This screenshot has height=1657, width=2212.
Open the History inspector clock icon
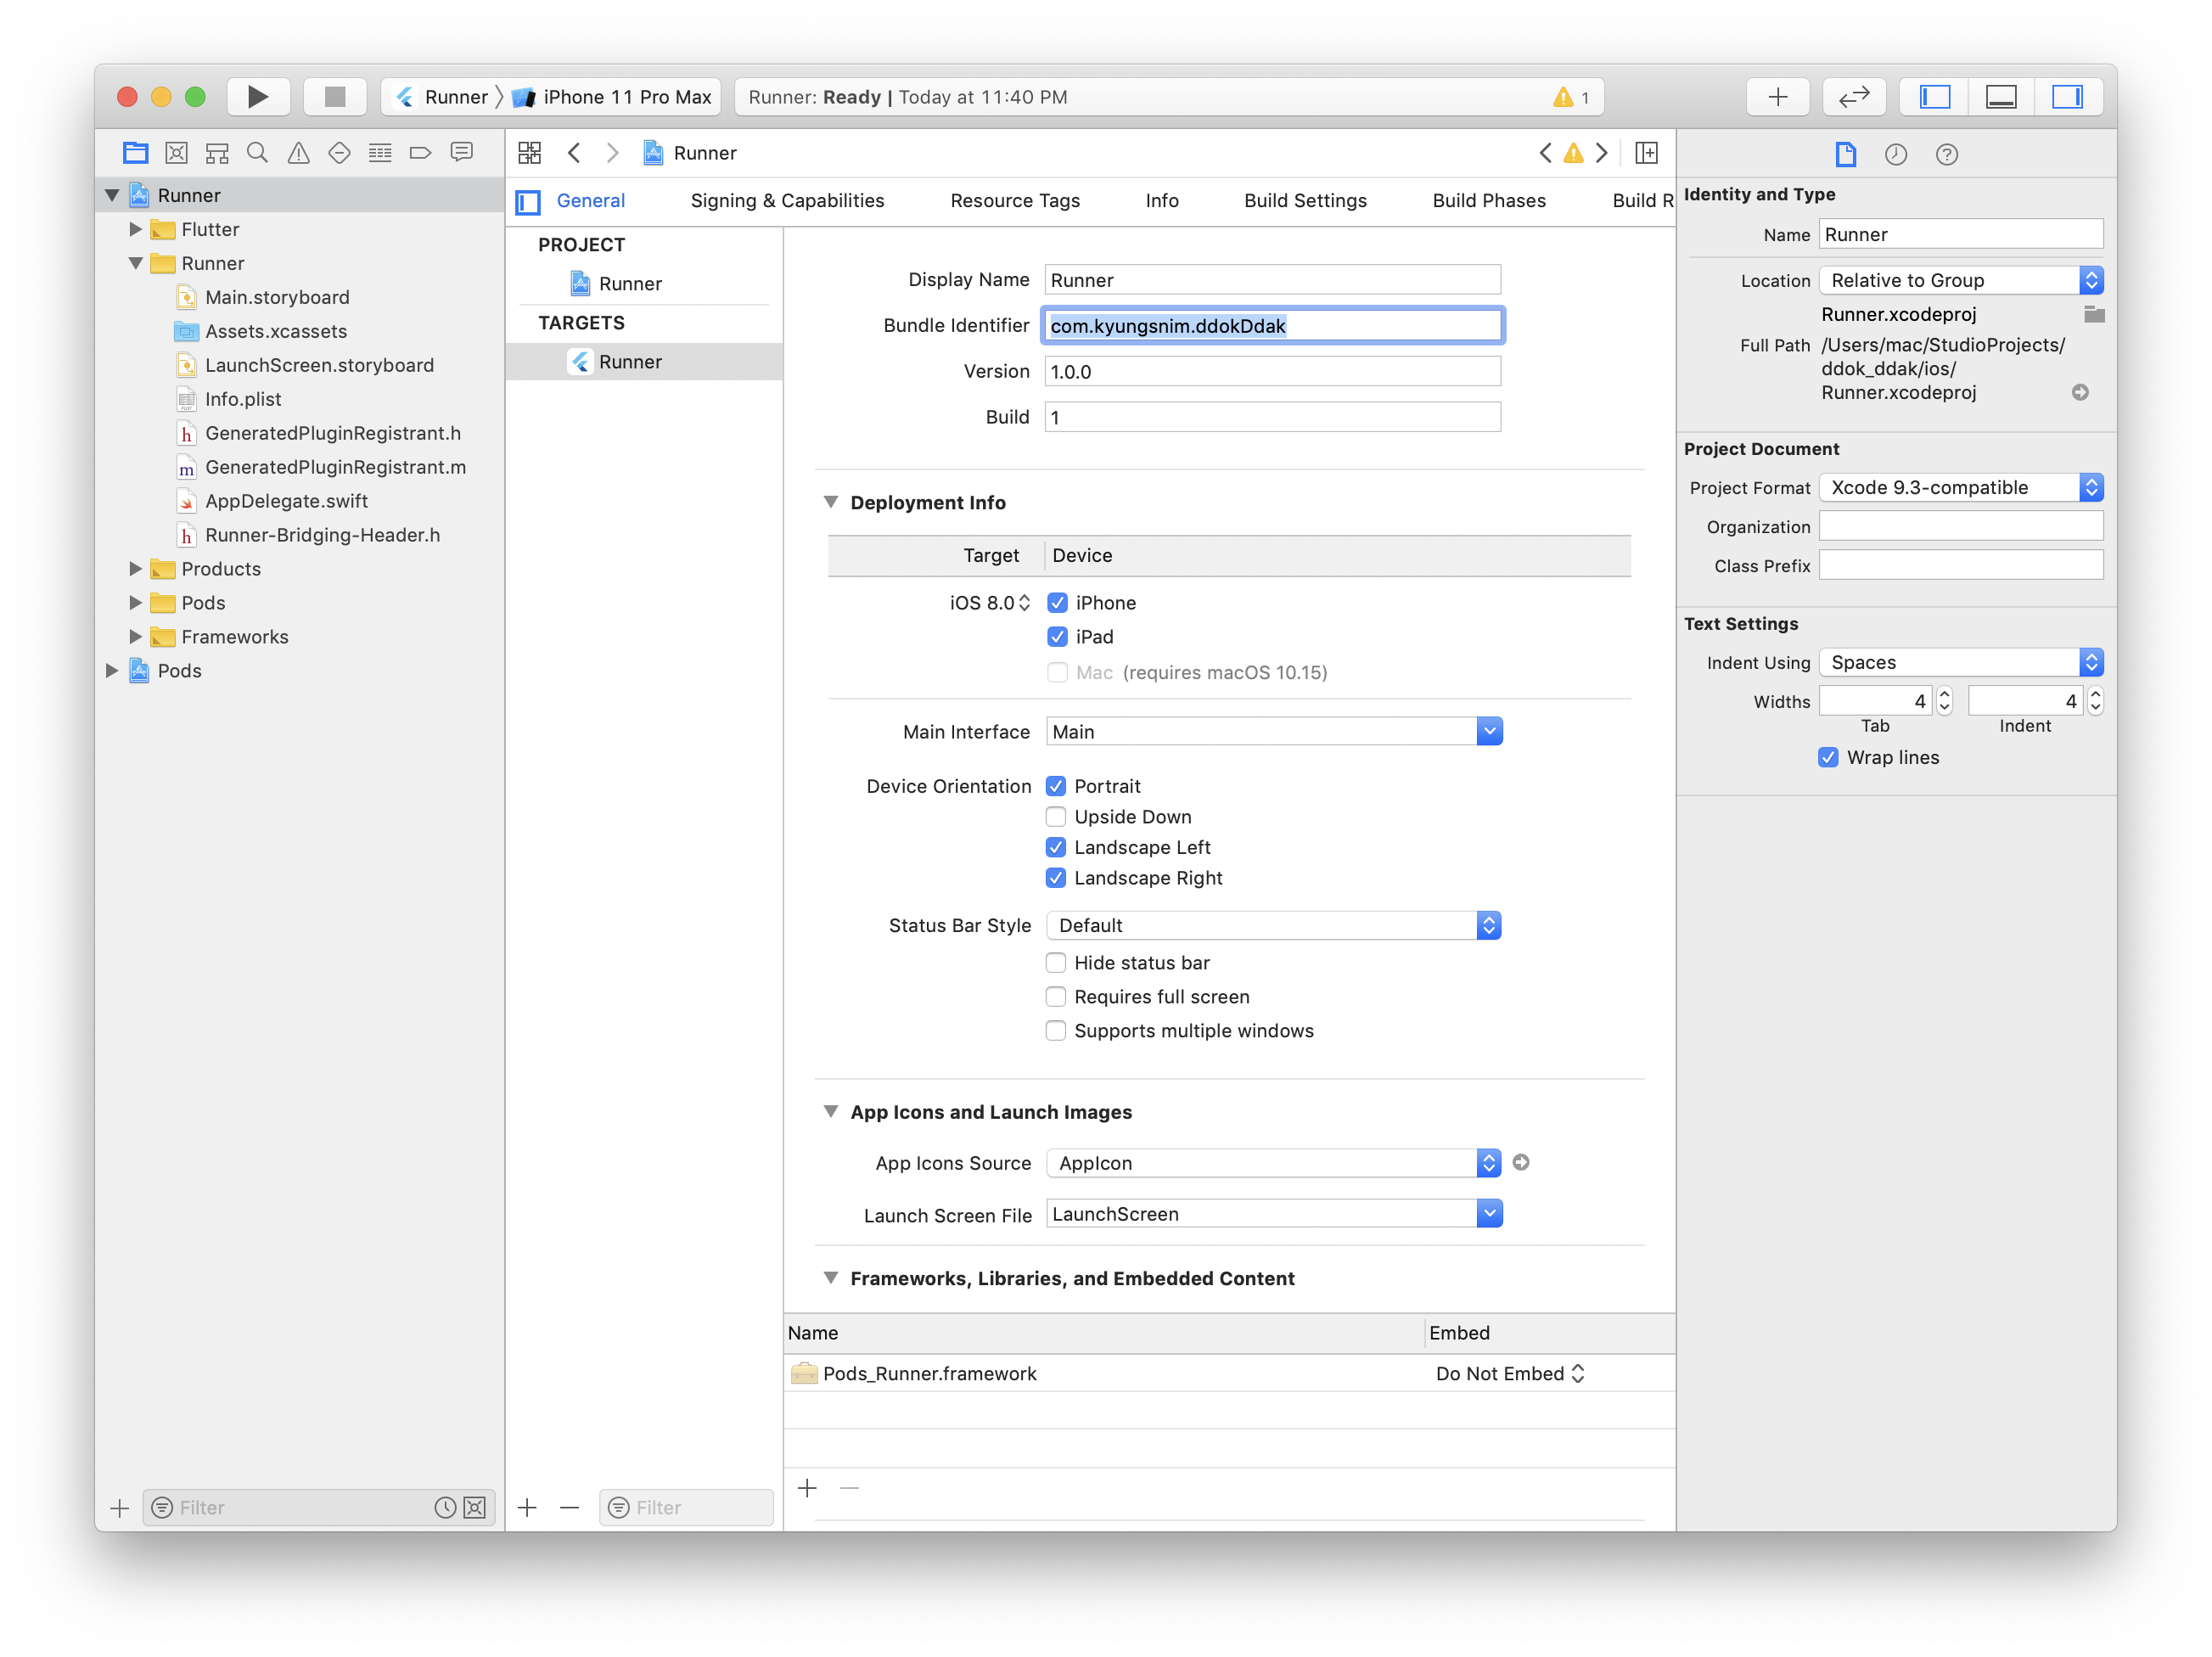(x=1895, y=154)
